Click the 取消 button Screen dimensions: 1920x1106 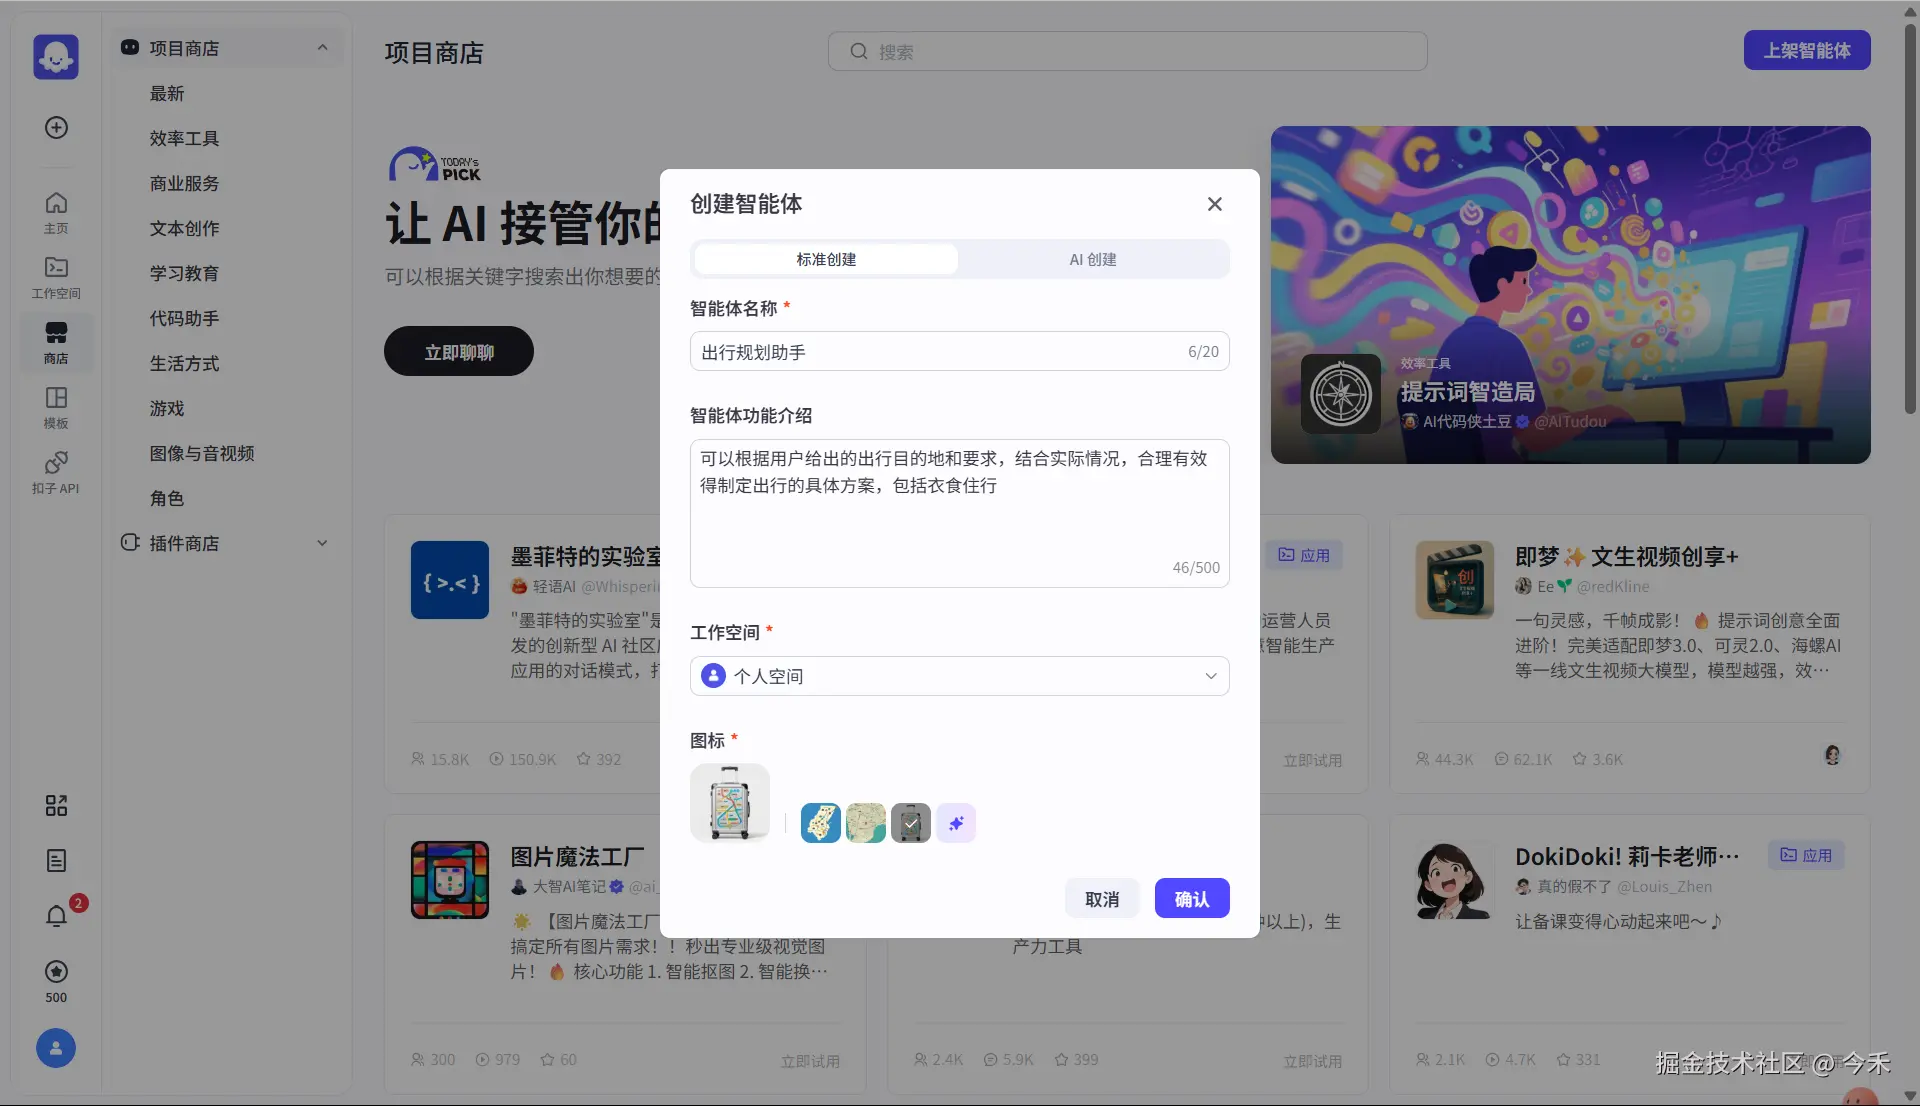[x=1102, y=898]
